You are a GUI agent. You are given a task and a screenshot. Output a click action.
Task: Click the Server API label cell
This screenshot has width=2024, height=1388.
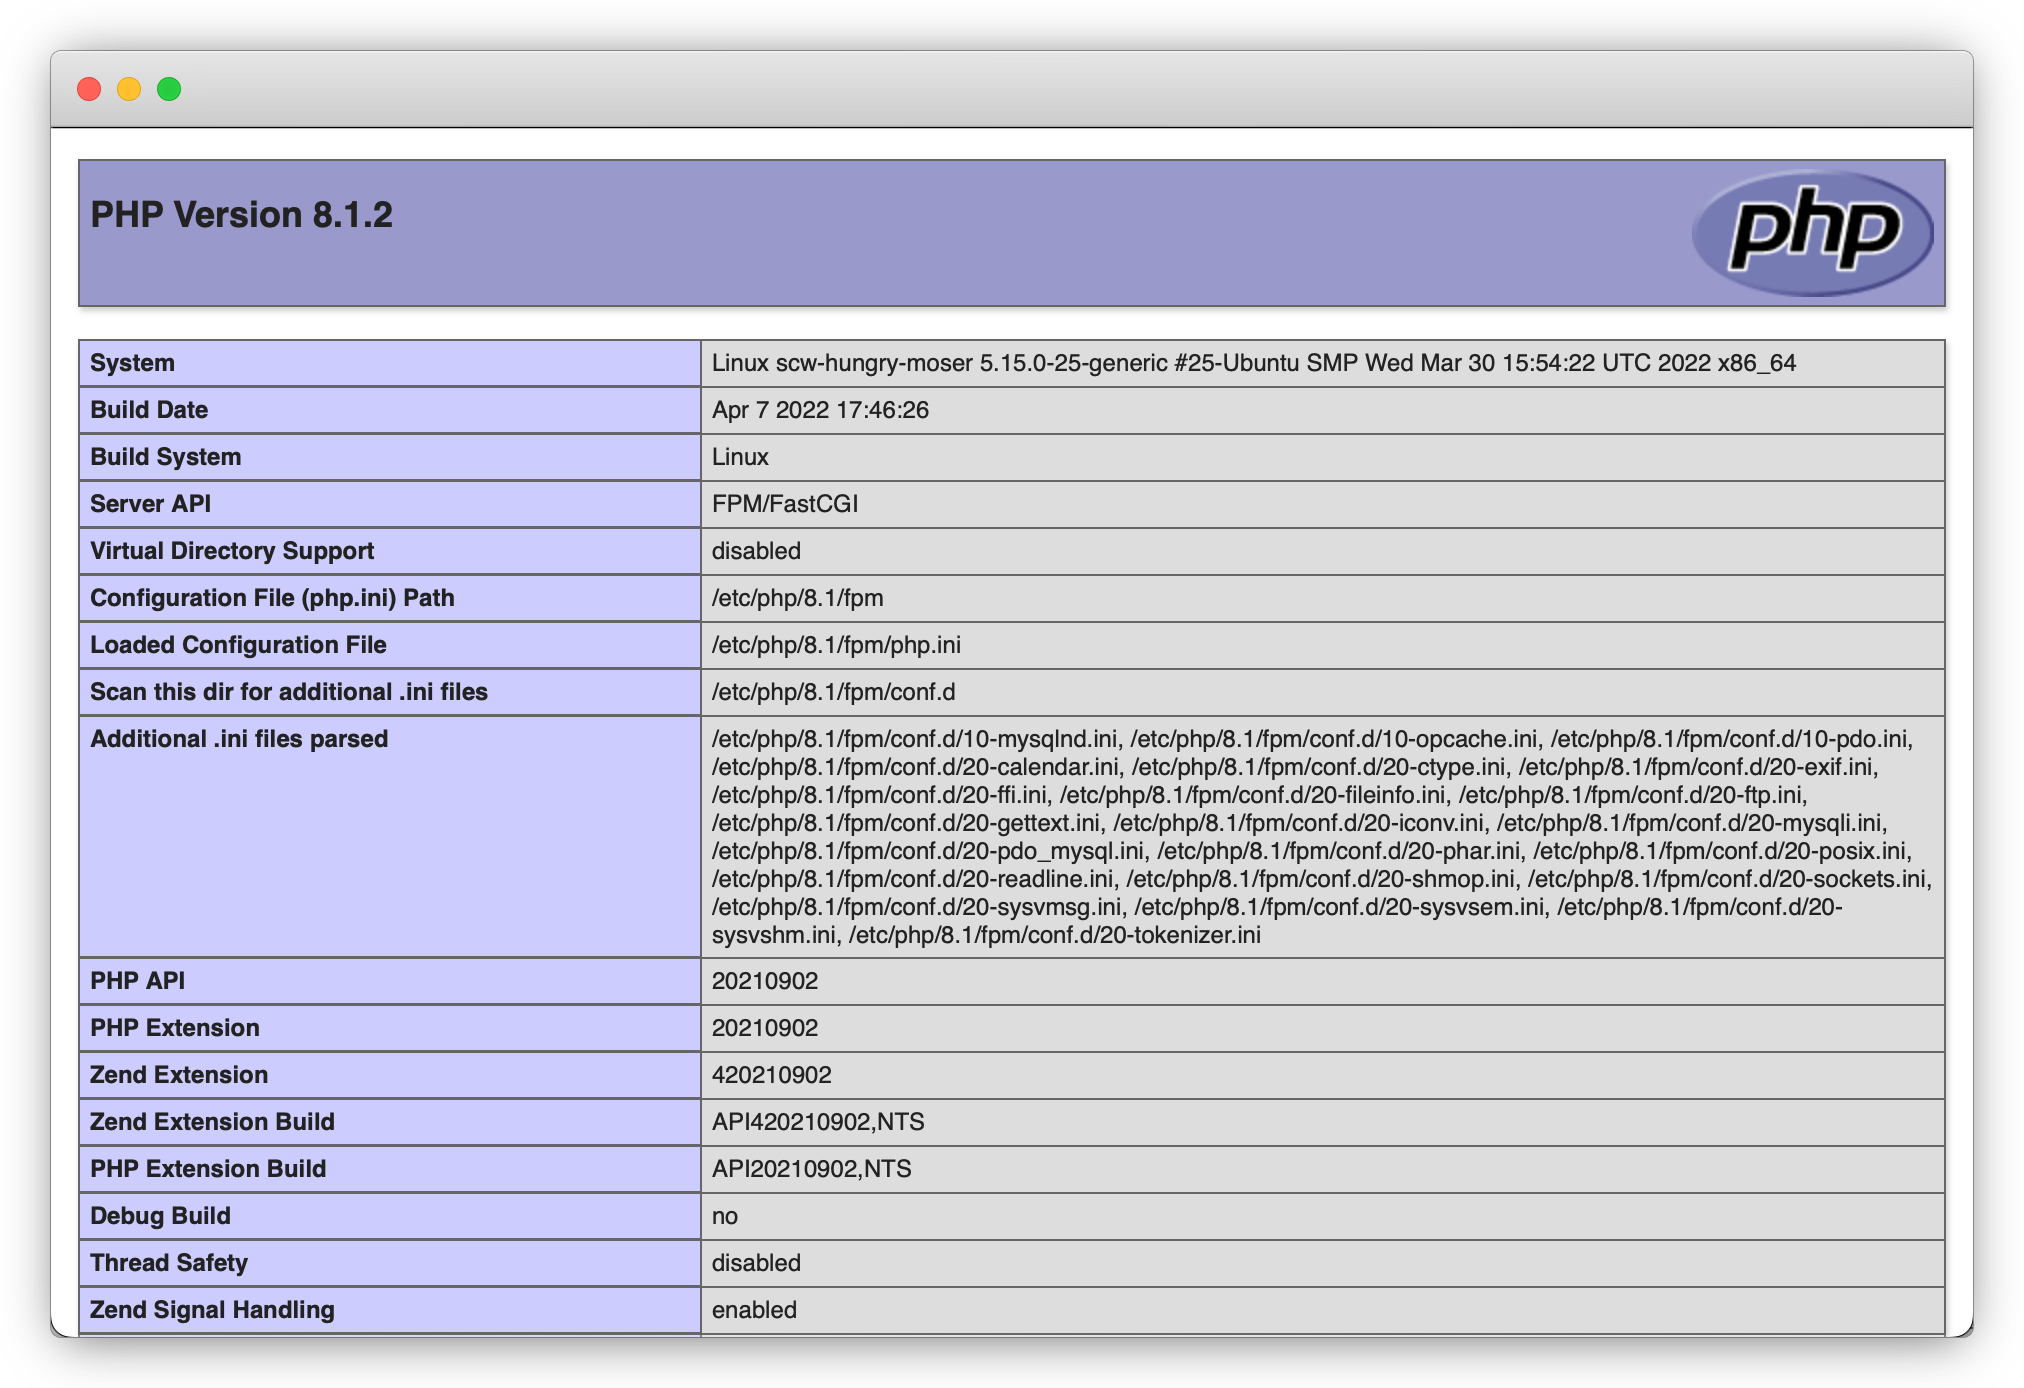[150, 504]
